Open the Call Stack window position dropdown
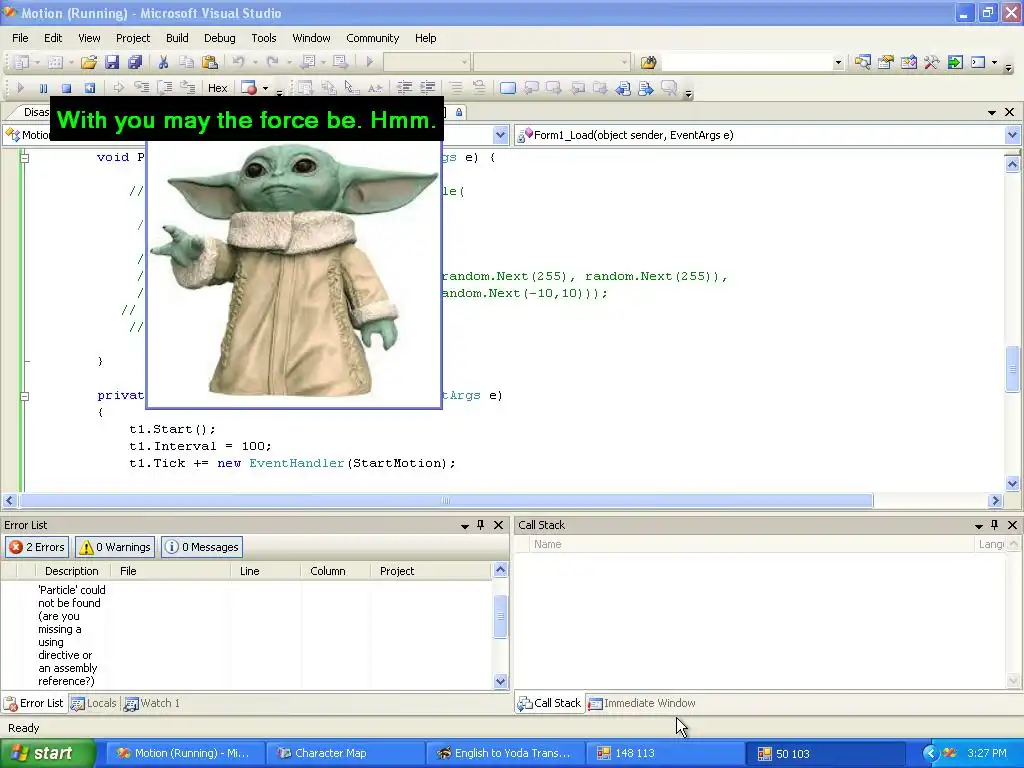Viewport: 1024px width, 768px height. (979, 526)
